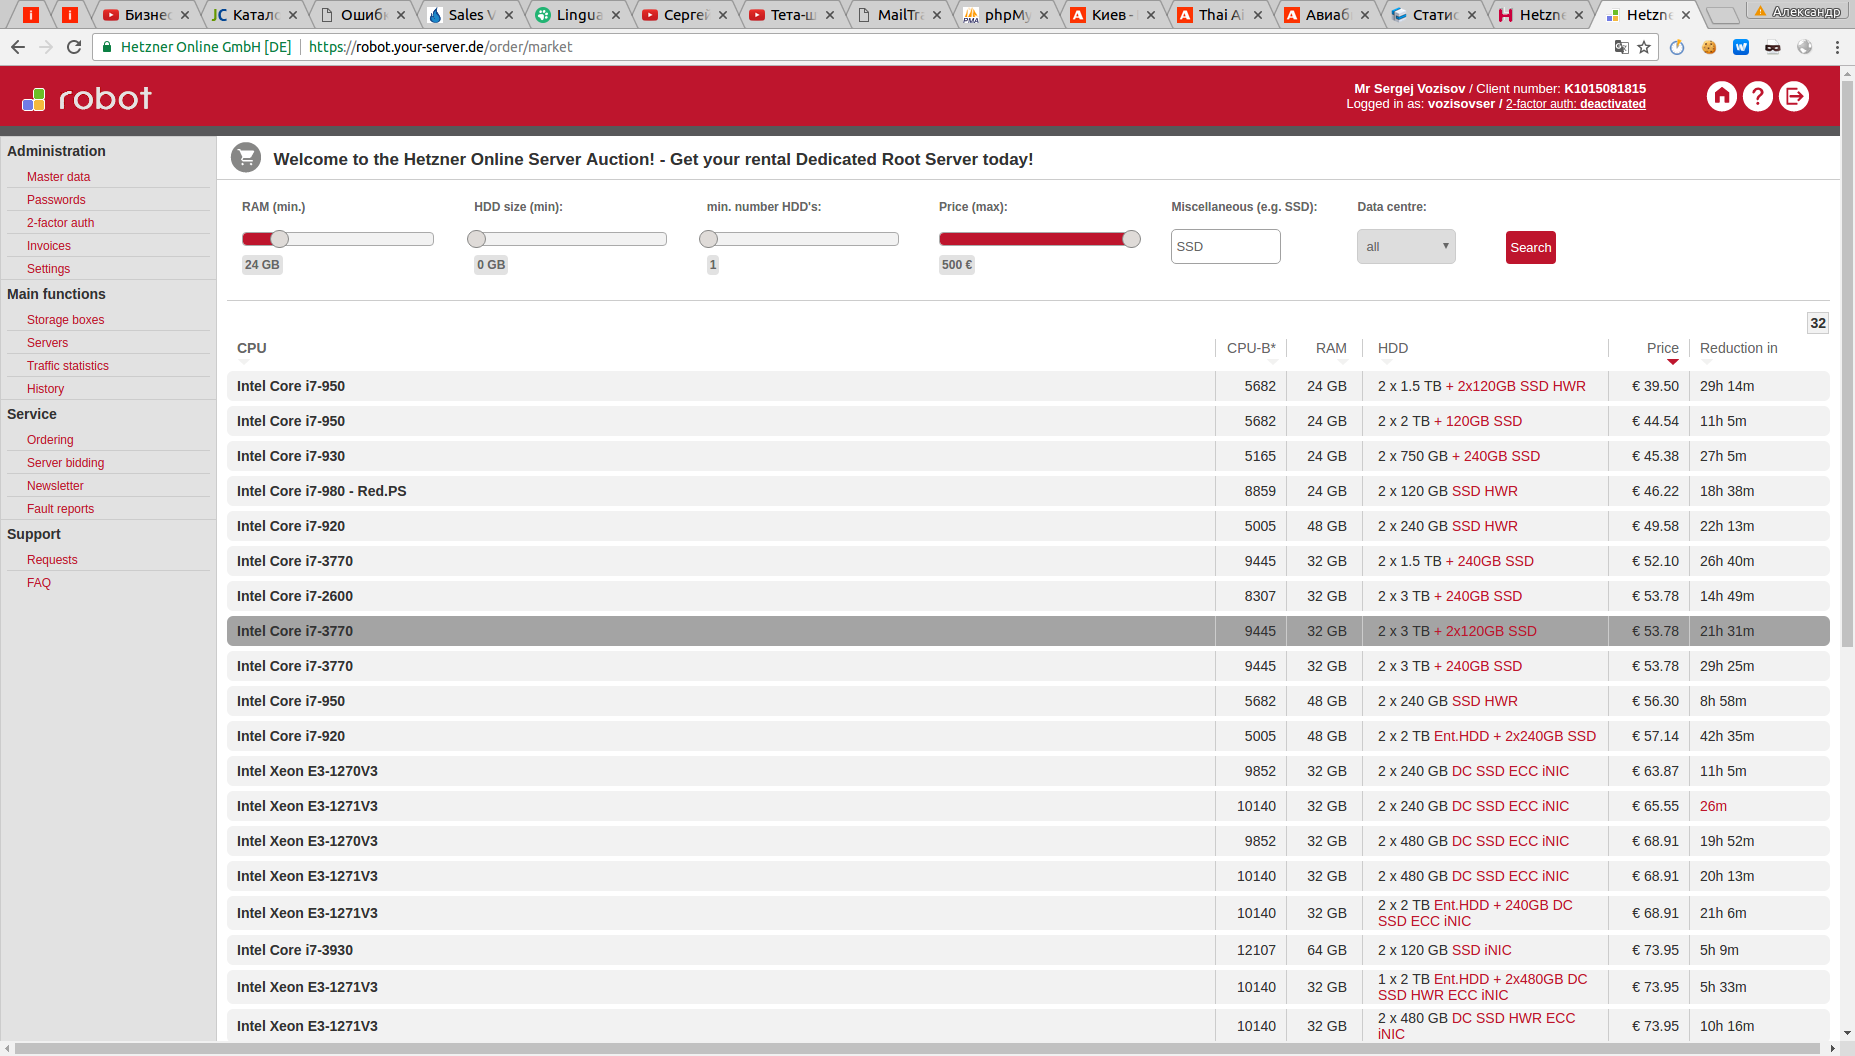Open the Data centre dropdown set to all
Image resolution: width=1855 pixels, height=1056 pixels.
click(1406, 247)
